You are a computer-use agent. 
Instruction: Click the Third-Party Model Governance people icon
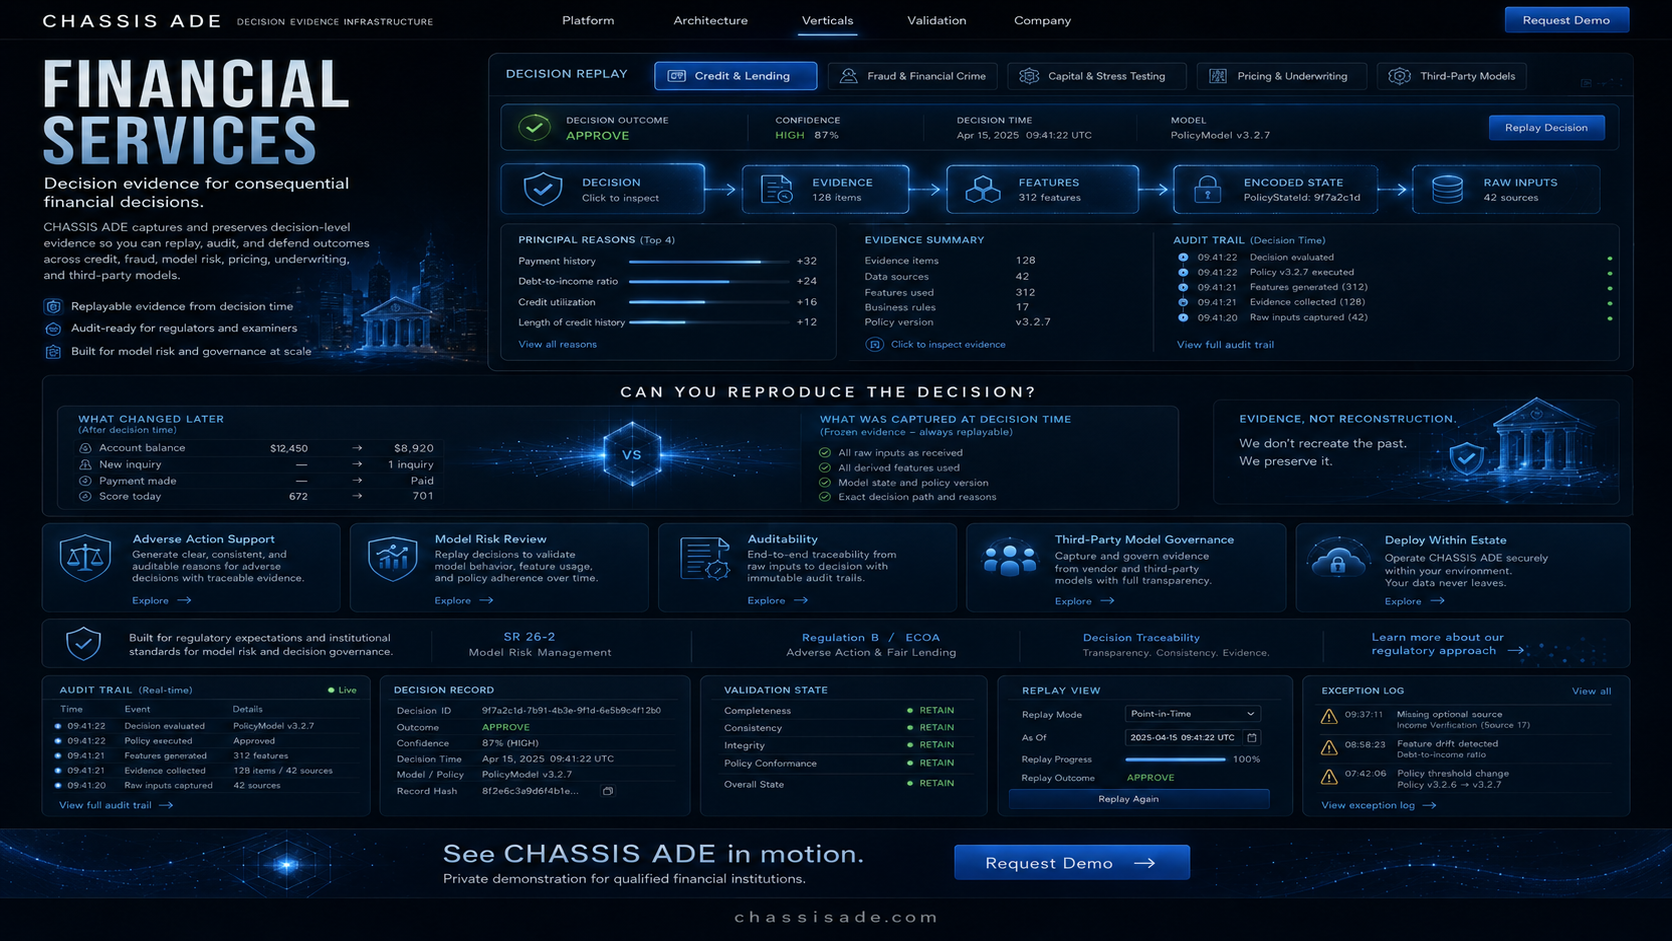(1010, 558)
